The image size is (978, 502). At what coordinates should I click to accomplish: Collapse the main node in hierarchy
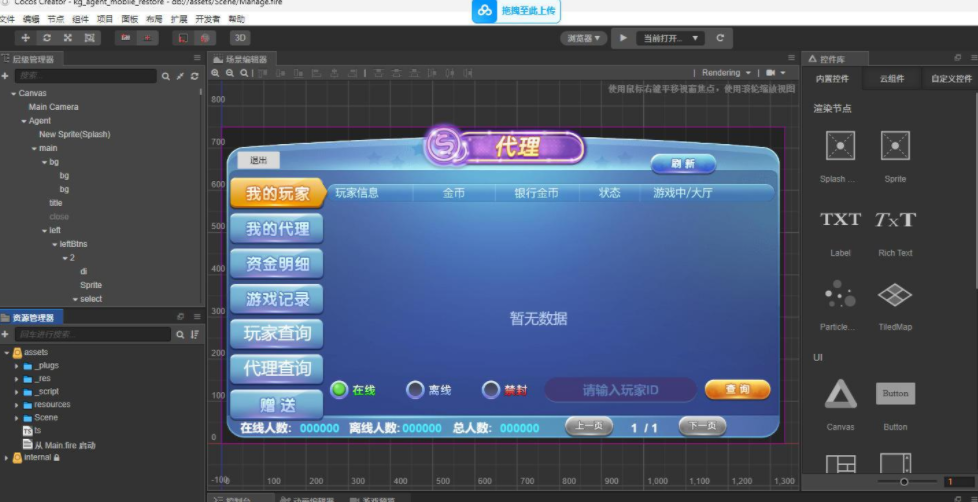[34, 148]
